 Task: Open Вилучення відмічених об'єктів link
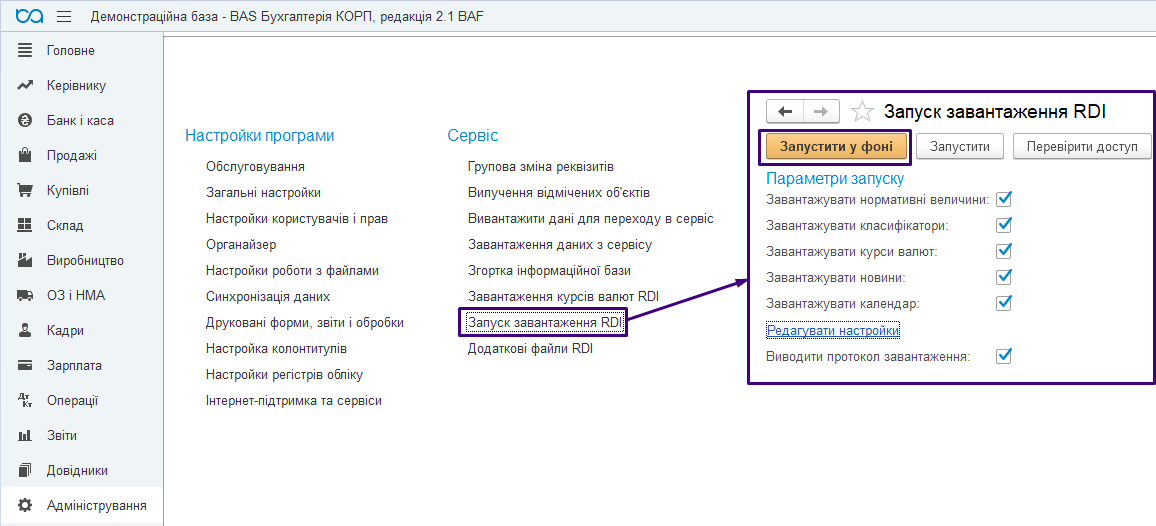[x=559, y=193]
